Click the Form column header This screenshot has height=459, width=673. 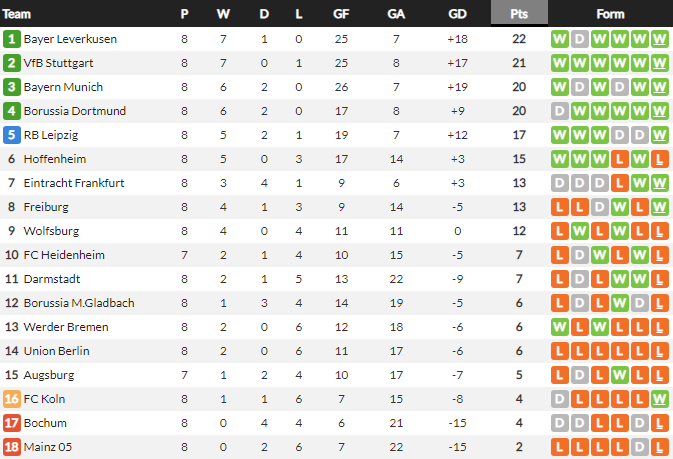[609, 14]
